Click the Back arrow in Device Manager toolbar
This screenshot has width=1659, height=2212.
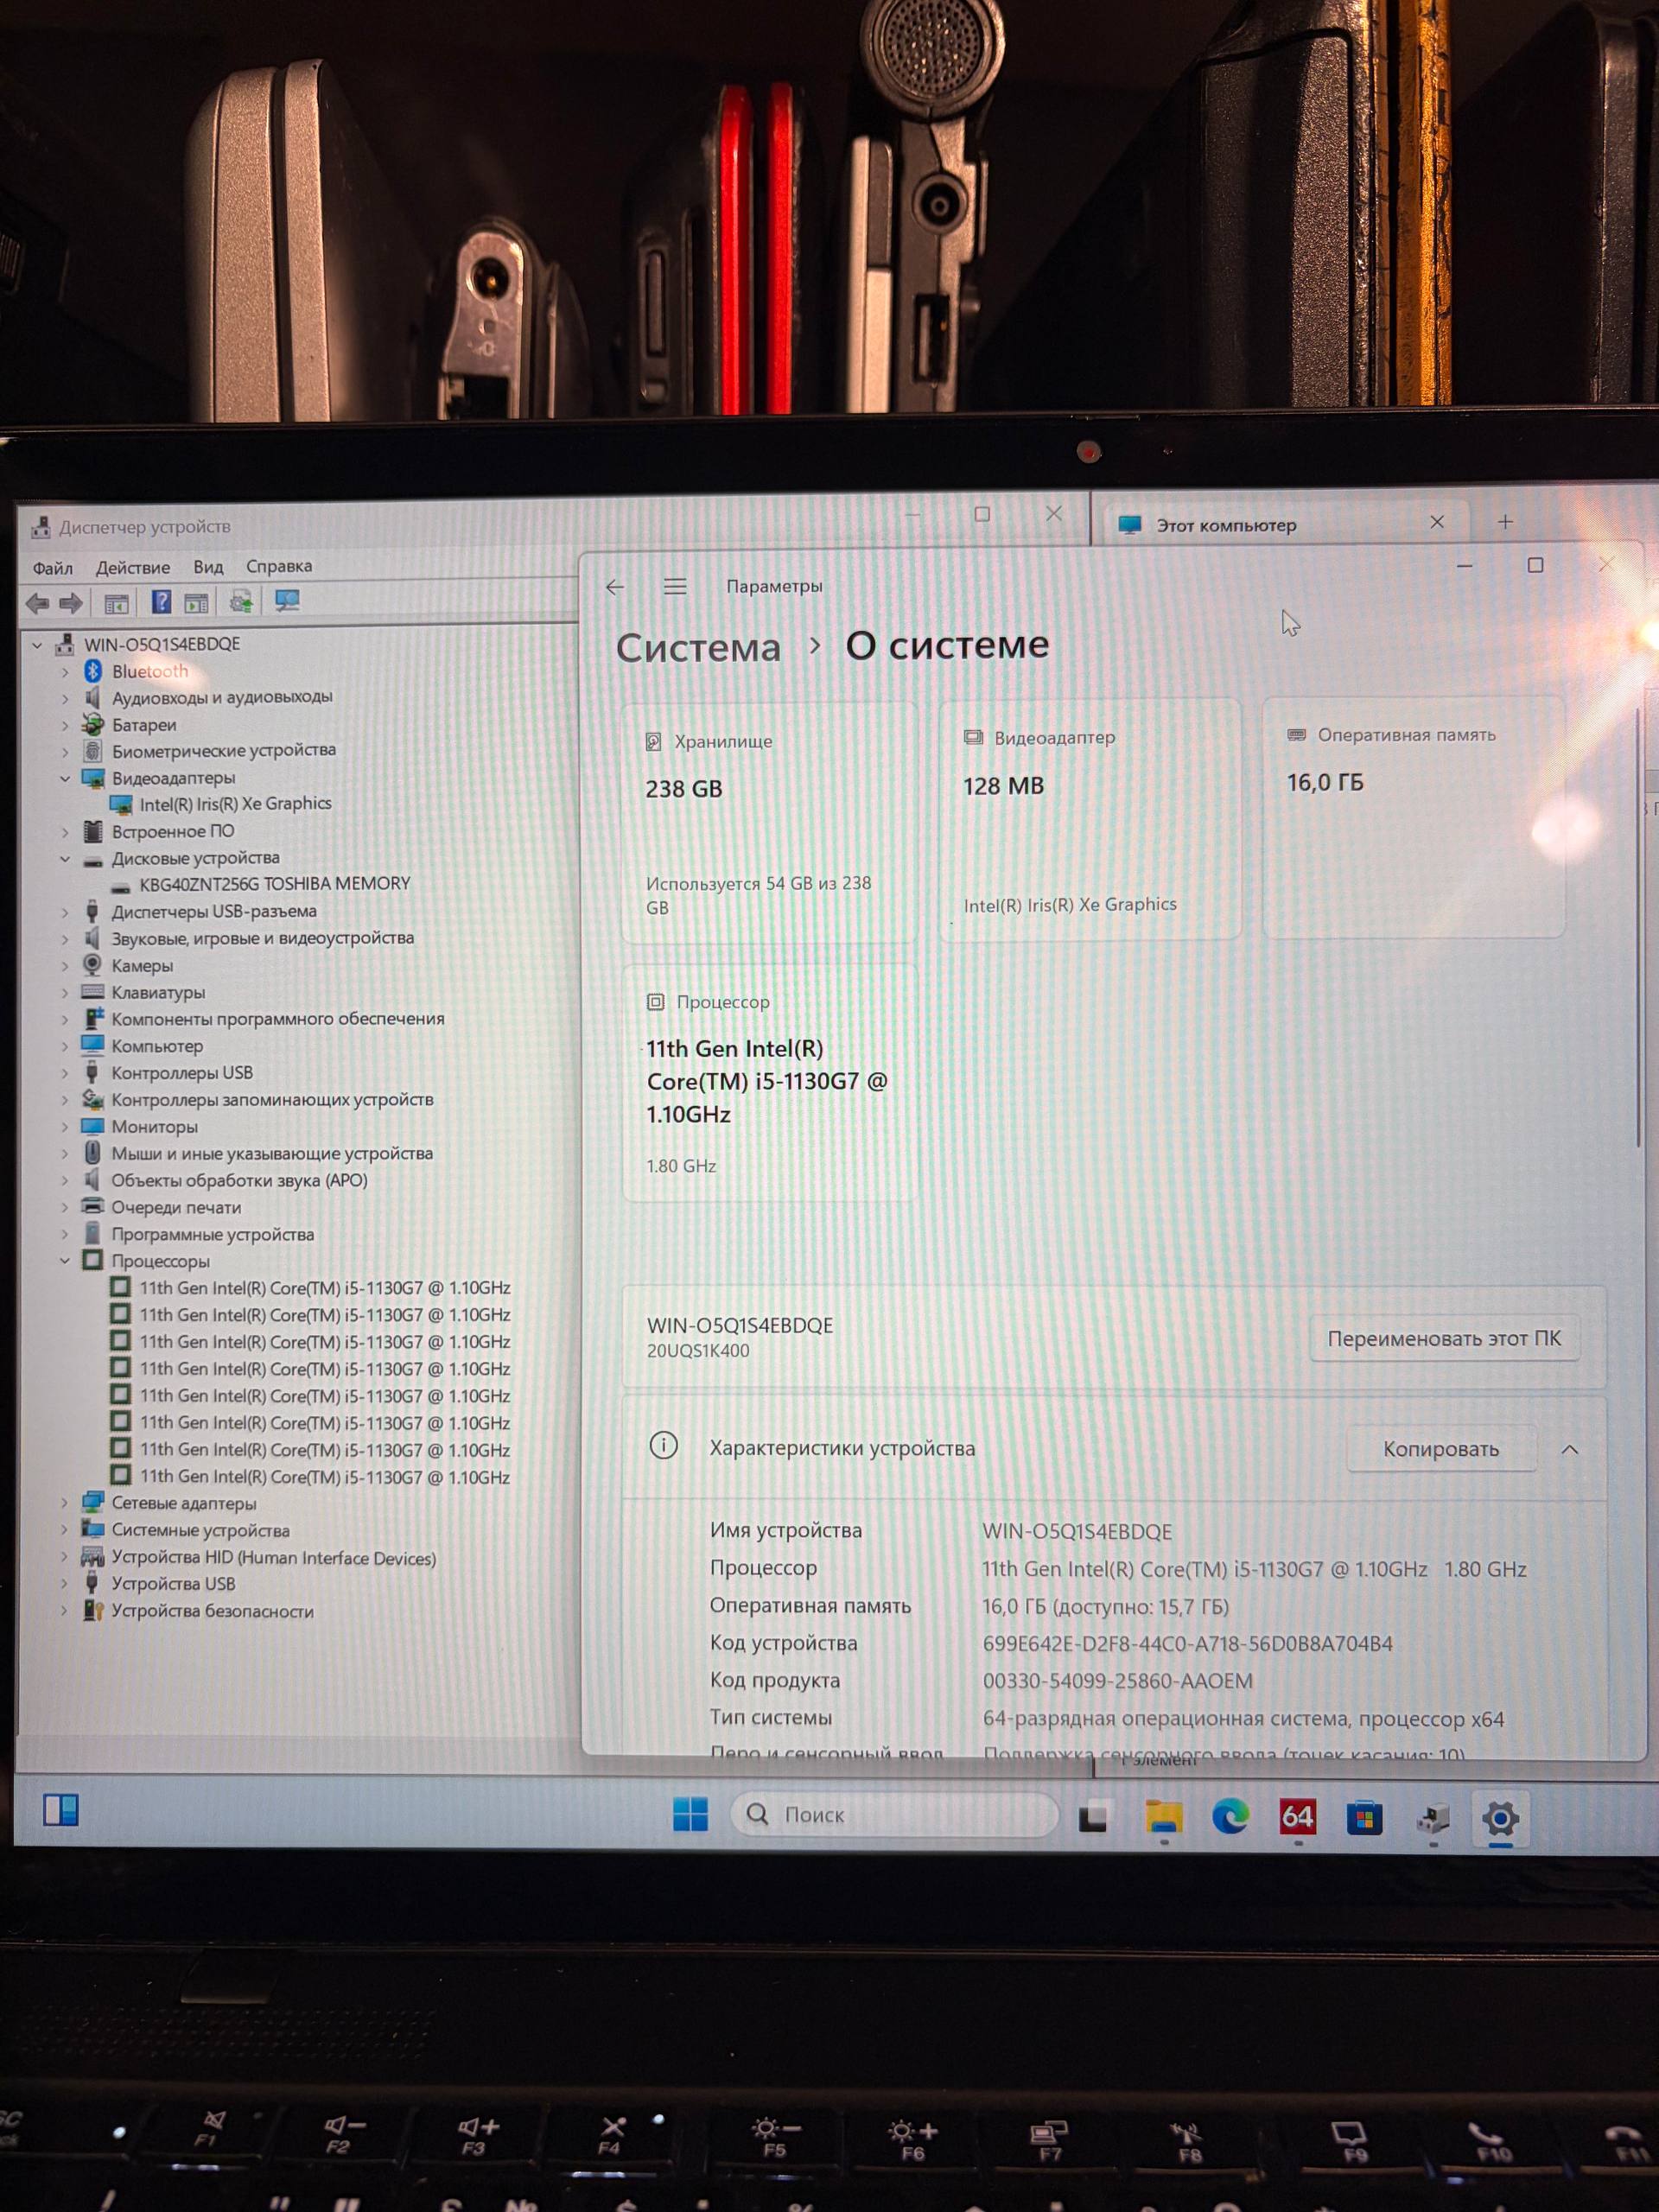[38, 603]
